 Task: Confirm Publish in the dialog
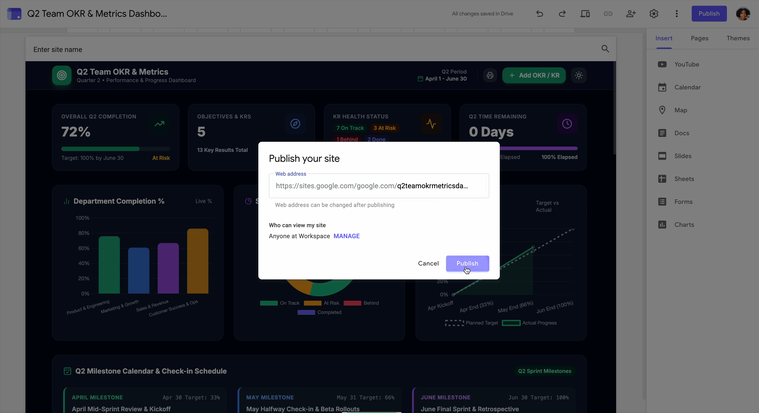coord(467,263)
